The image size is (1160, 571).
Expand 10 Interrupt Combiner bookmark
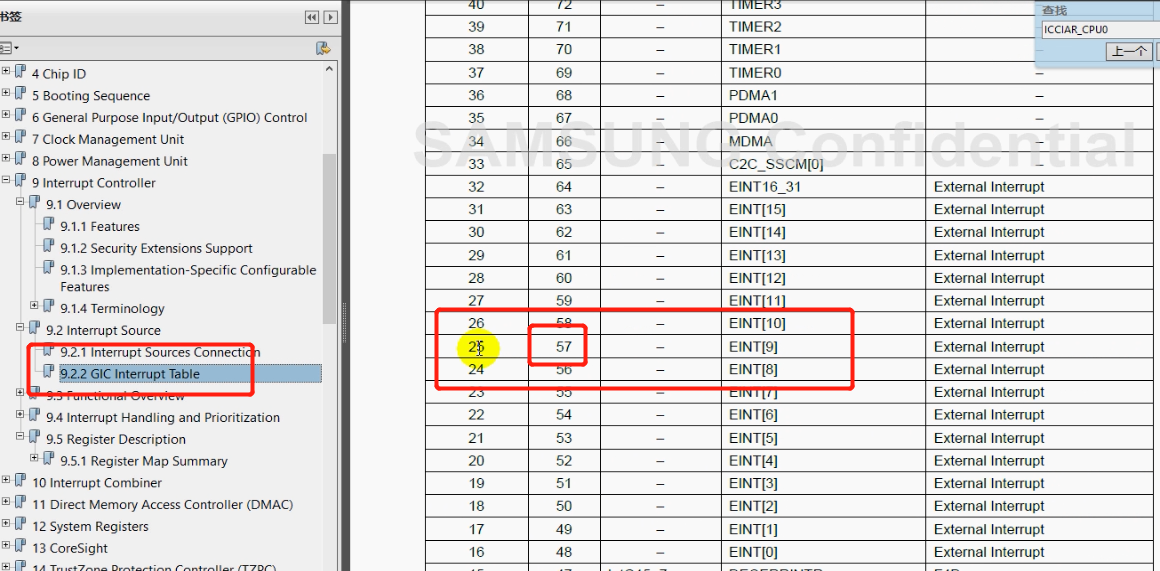pos(6,482)
